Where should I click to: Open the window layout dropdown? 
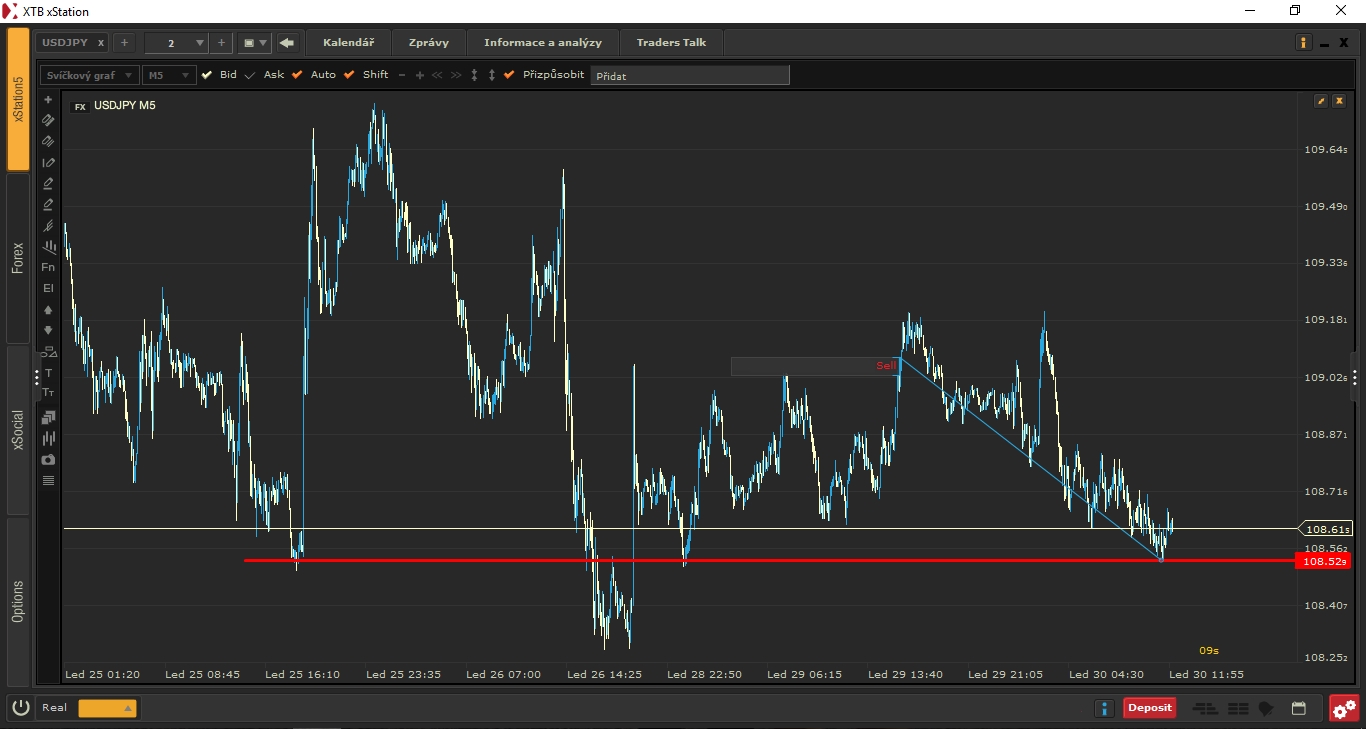255,43
